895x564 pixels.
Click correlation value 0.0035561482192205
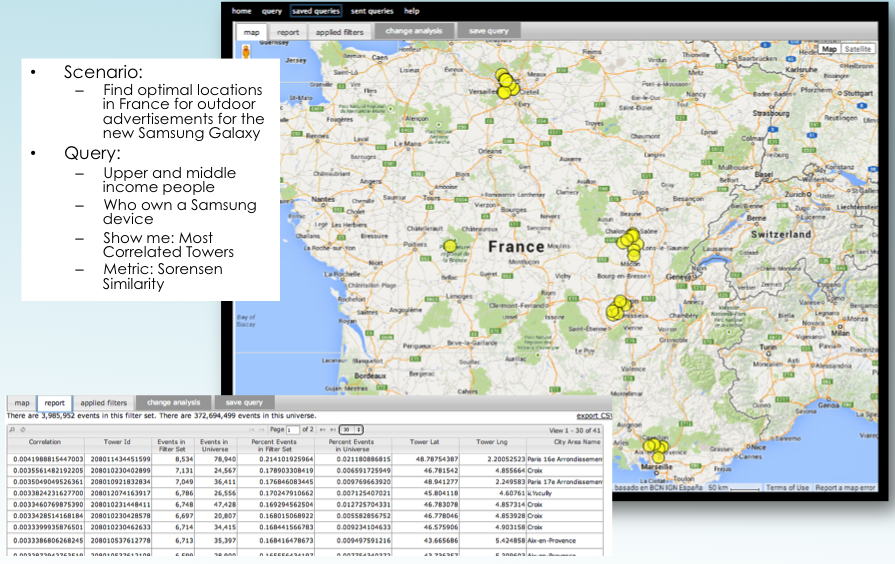click(48, 470)
